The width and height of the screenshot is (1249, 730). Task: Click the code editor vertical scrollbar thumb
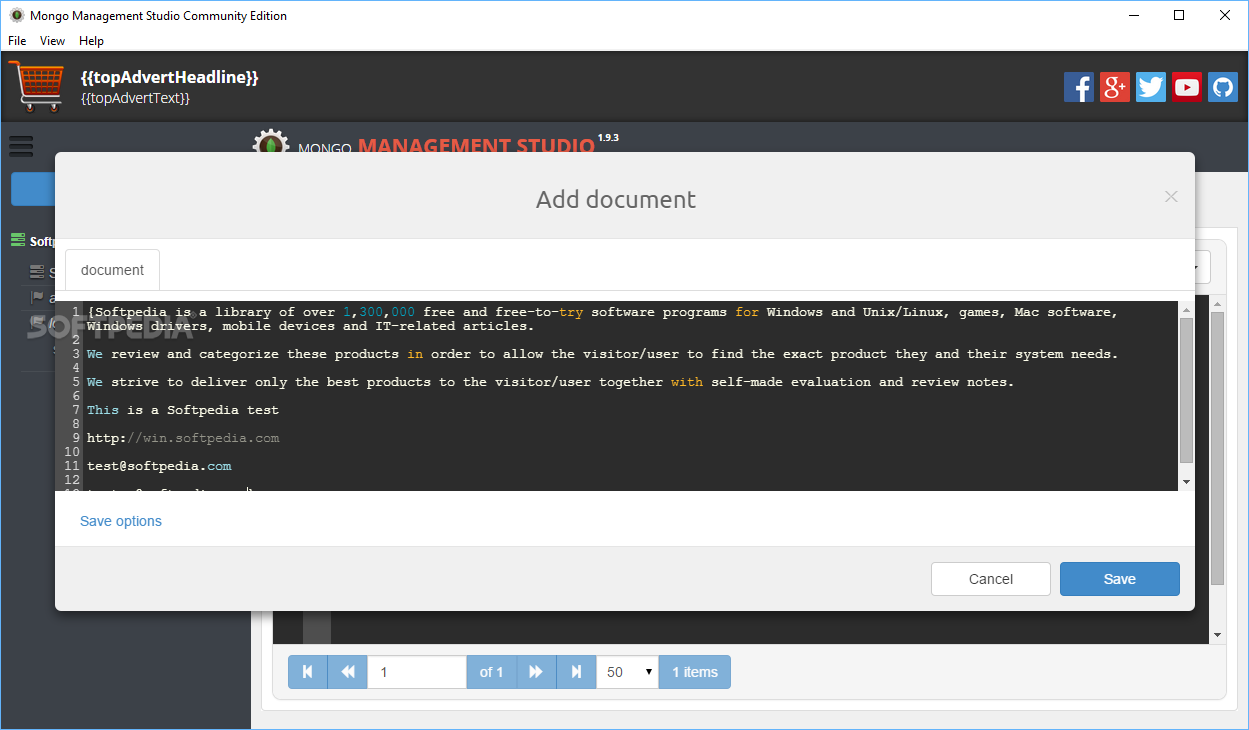(1187, 390)
